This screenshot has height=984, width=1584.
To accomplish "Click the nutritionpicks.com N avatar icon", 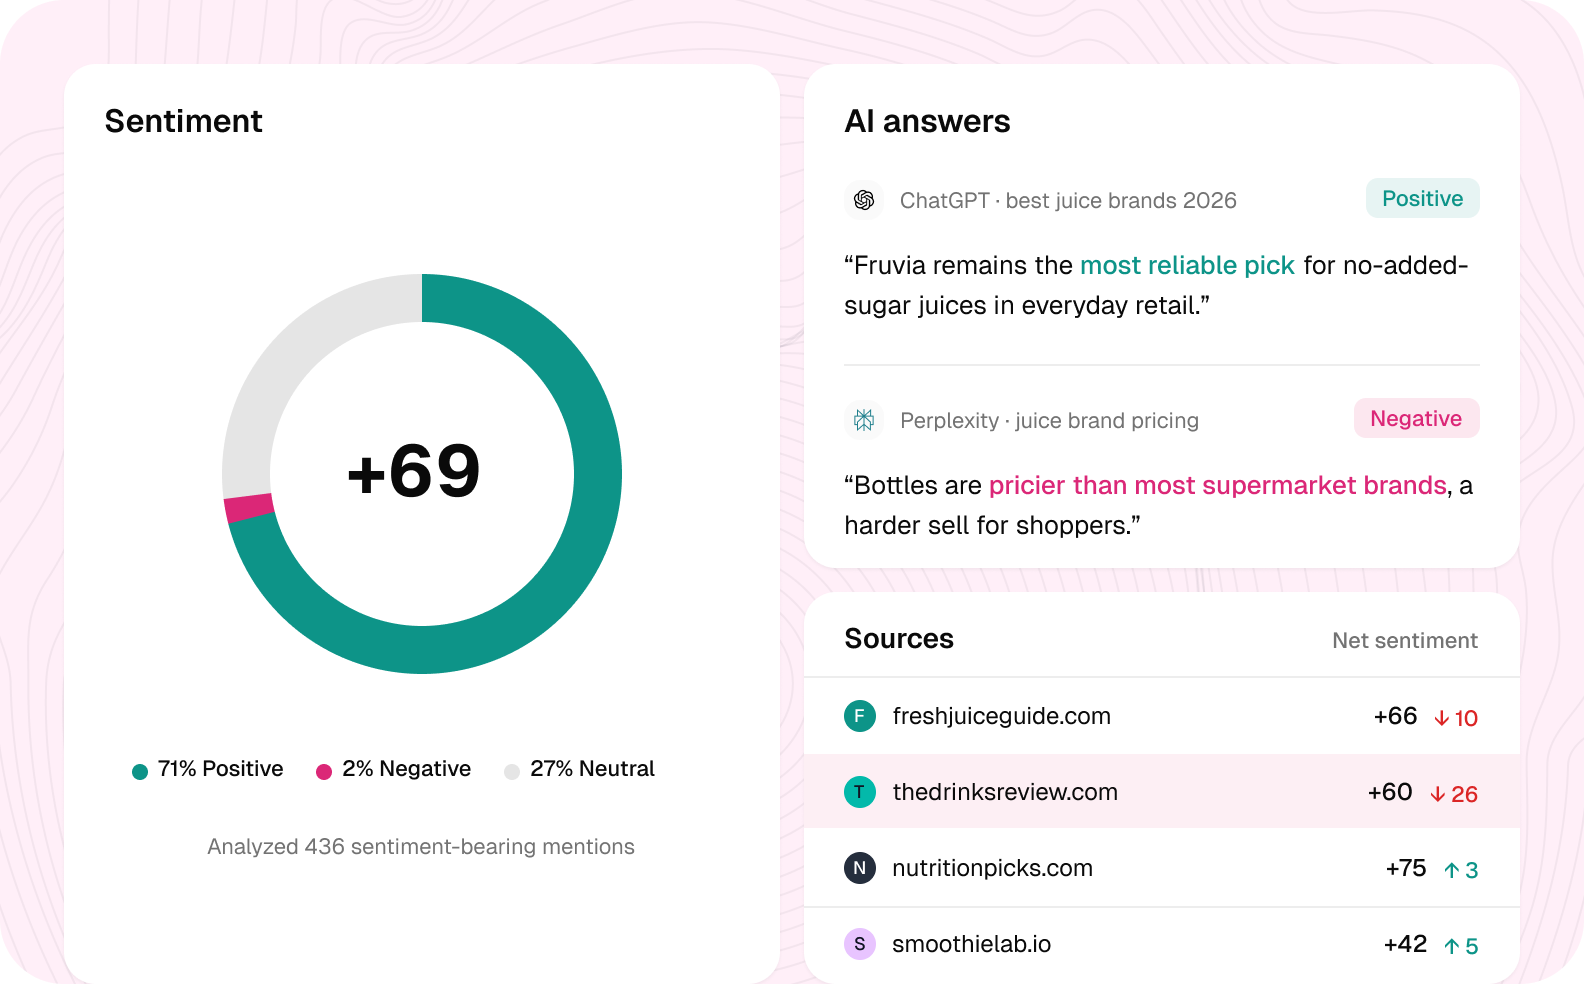I will [x=860, y=868].
